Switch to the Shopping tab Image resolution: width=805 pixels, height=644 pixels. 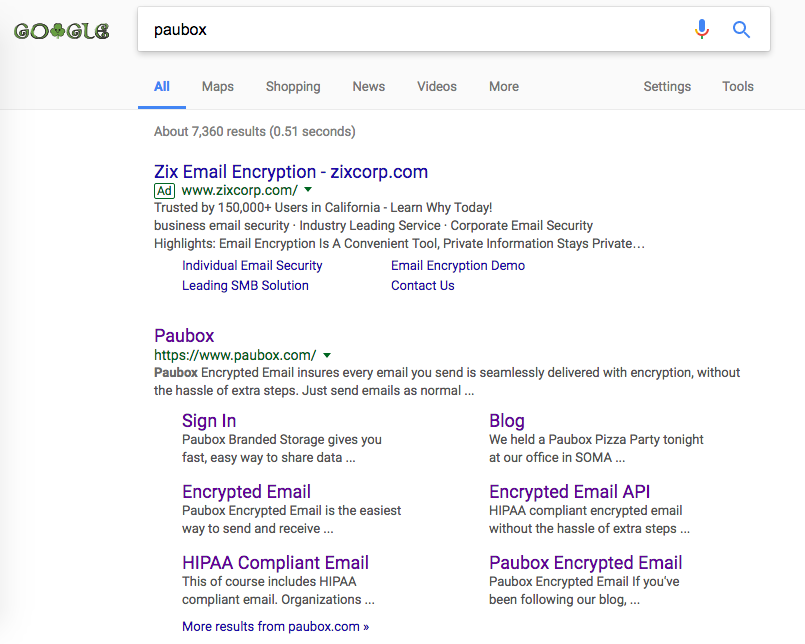coord(293,87)
